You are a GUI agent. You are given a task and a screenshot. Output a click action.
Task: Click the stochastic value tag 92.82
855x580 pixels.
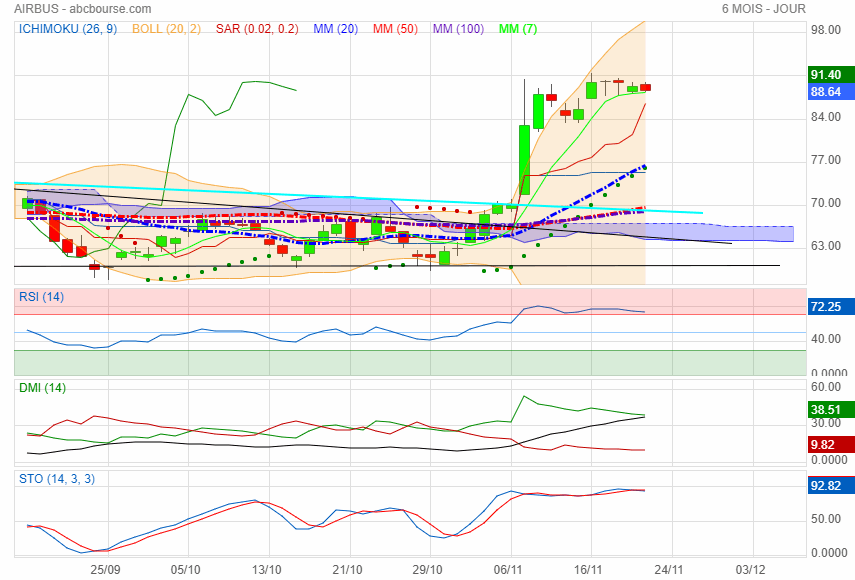831,485
